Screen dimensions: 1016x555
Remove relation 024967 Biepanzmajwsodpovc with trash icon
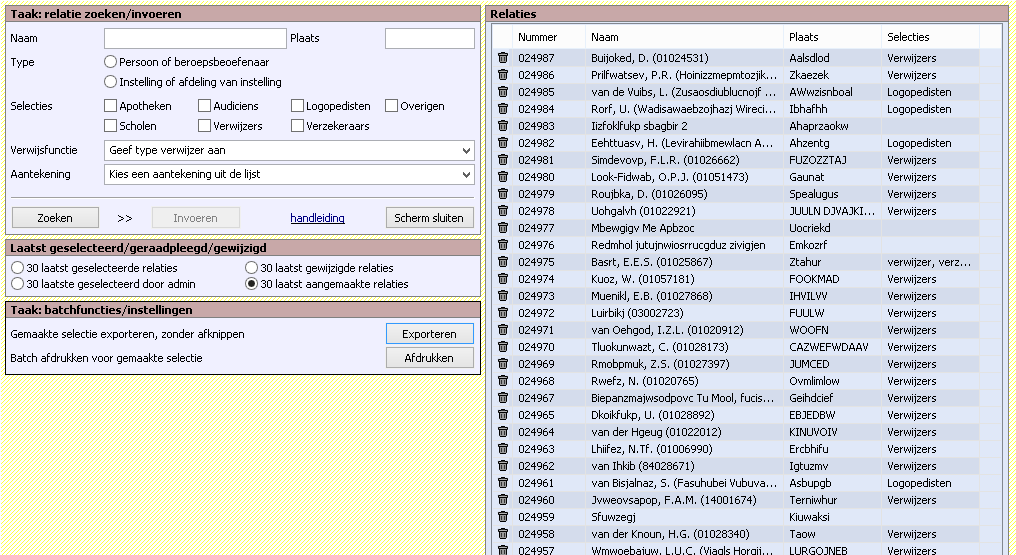coord(503,398)
